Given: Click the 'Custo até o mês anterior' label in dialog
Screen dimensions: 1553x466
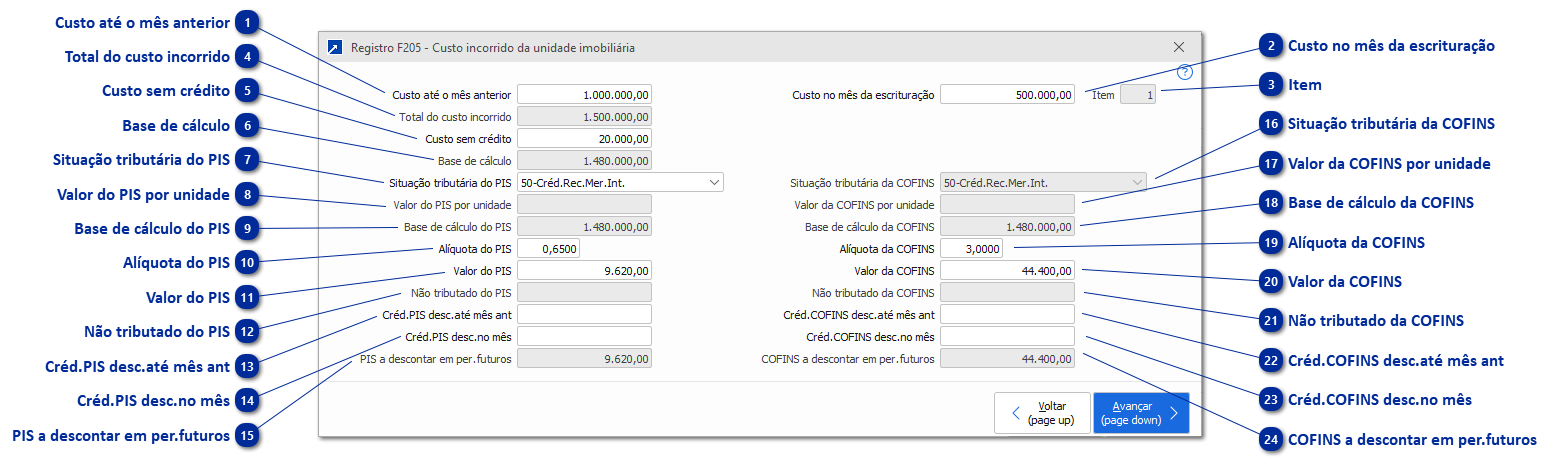Looking at the screenshot, I should pos(452,95).
